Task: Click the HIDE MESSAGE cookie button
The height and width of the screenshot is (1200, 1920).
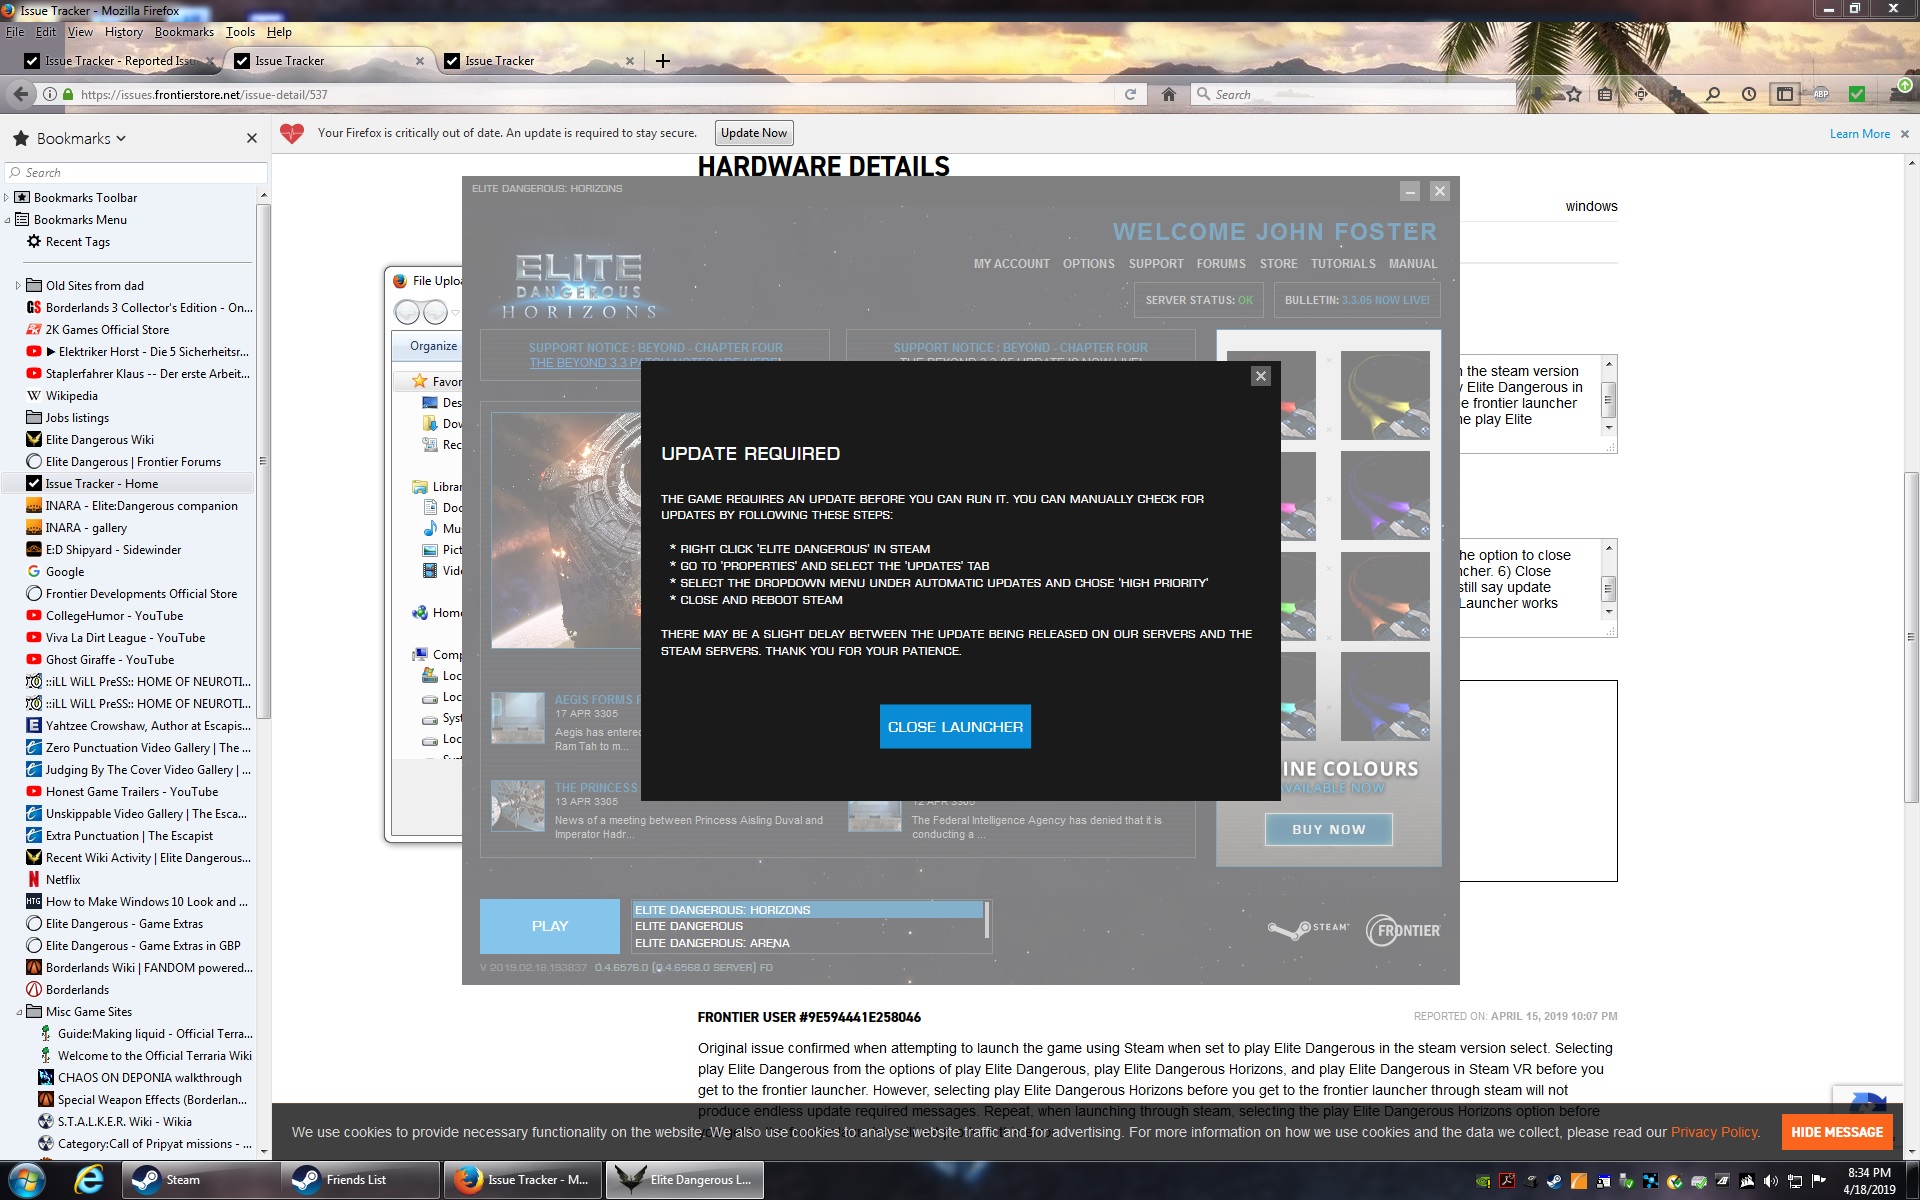Action: (1837, 1132)
